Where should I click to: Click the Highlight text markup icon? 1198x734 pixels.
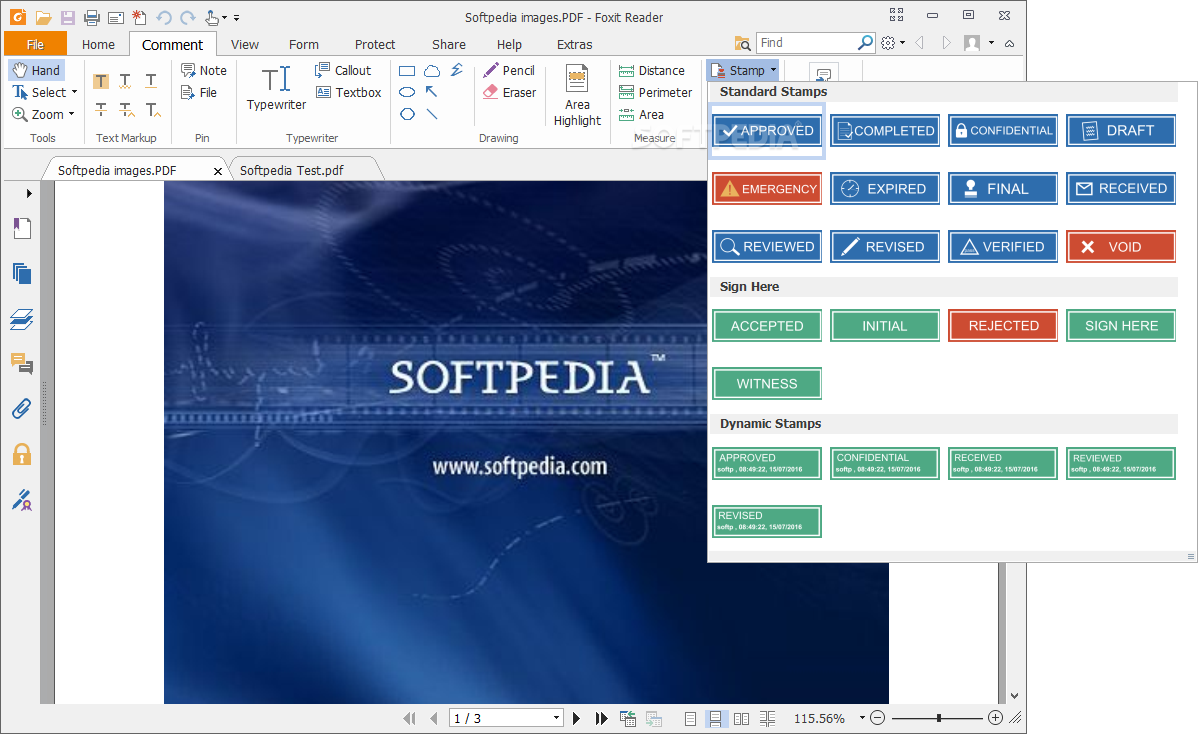coord(101,81)
